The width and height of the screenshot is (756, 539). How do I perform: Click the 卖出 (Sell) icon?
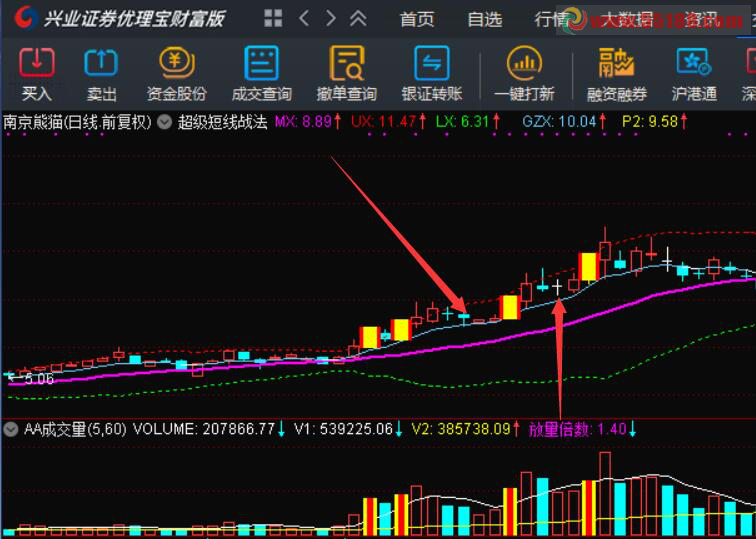tap(101, 73)
